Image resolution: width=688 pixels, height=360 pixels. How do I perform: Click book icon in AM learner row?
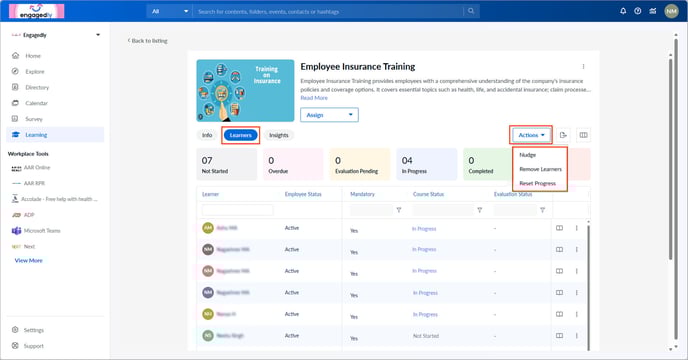(559, 228)
